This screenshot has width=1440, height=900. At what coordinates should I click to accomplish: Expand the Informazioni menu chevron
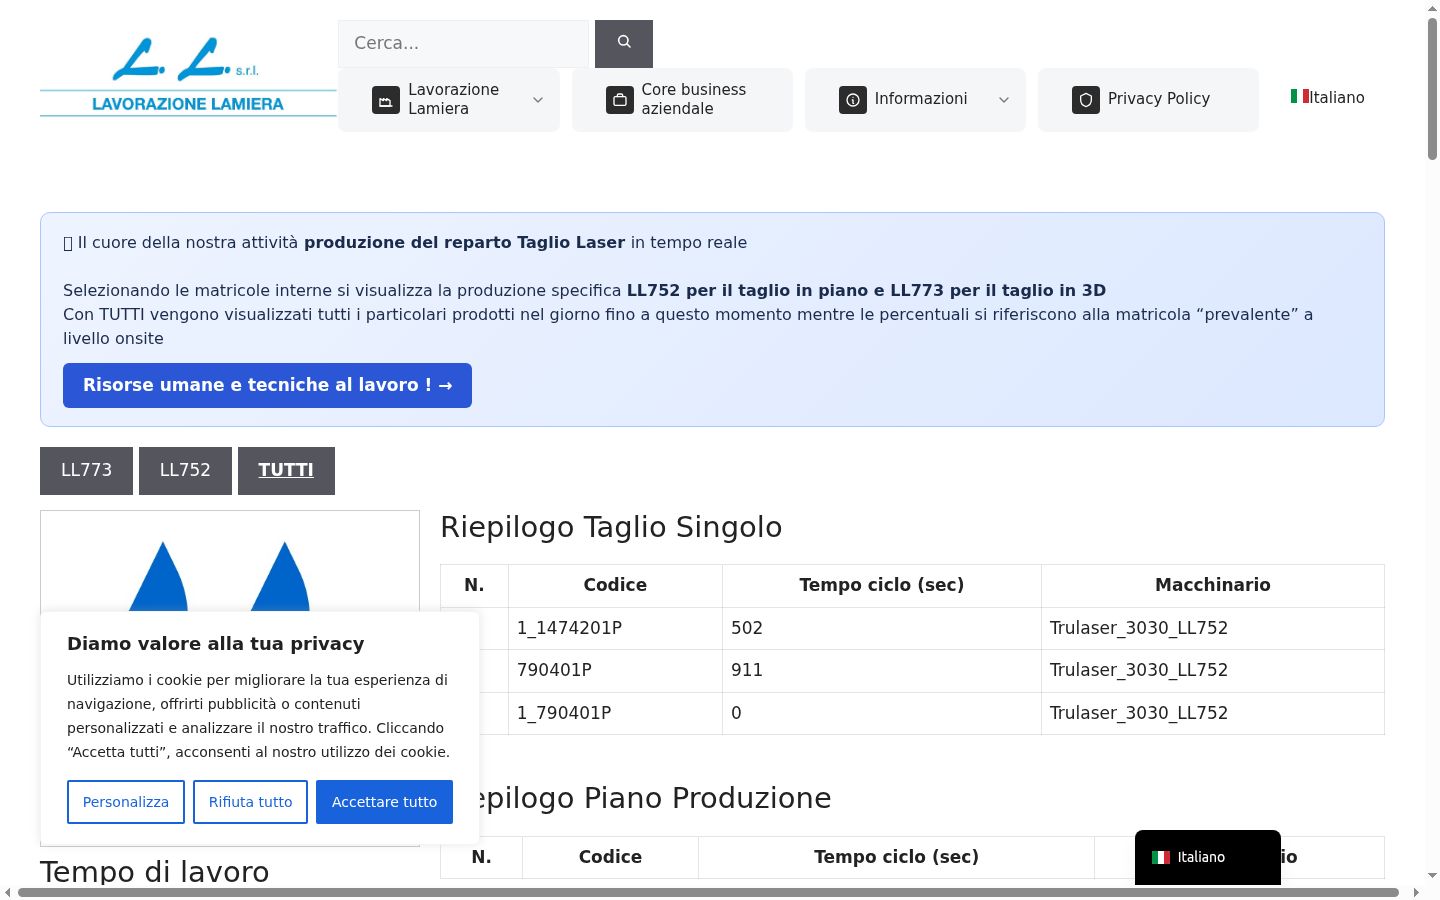[1004, 100]
